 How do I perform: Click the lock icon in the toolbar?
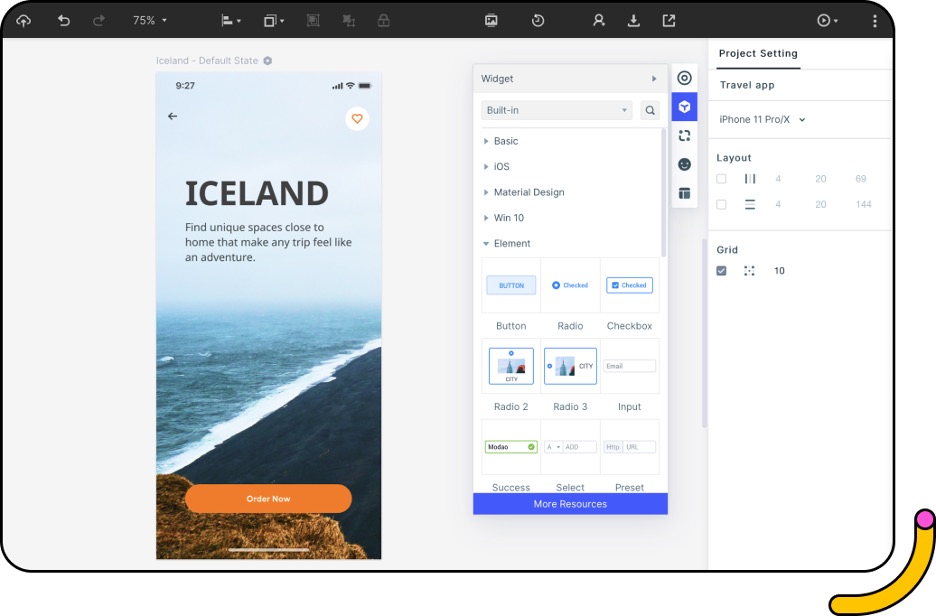coord(384,20)
